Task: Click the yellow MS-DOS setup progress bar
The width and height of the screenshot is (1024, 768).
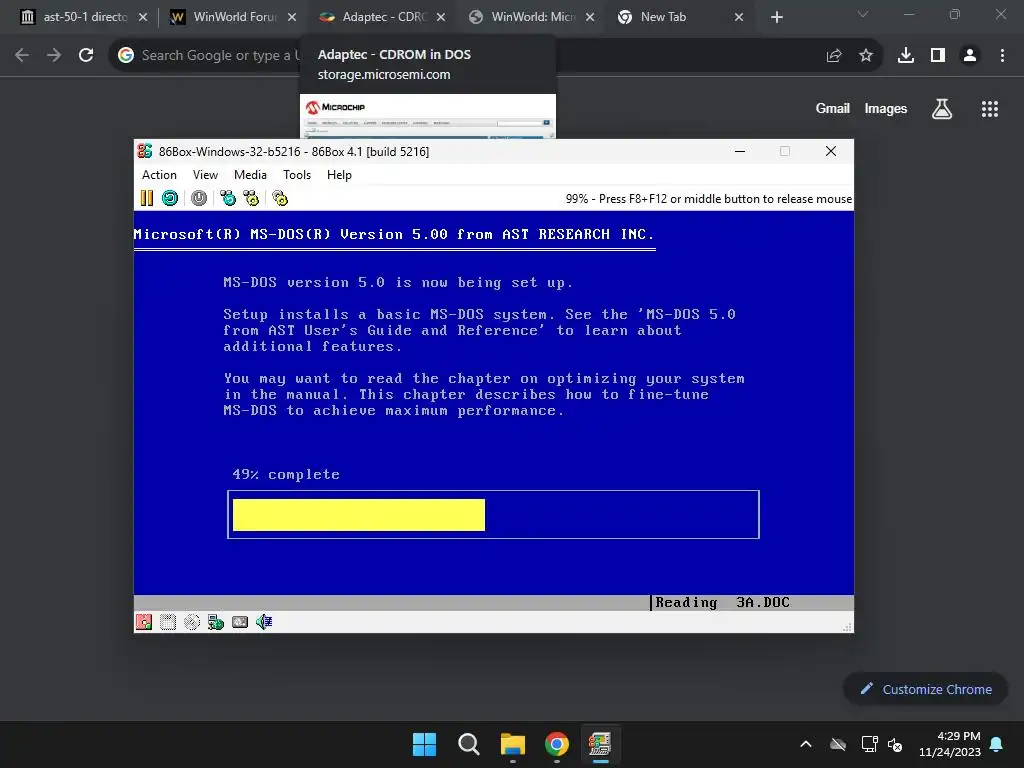Action: click(x=359, y=515)
